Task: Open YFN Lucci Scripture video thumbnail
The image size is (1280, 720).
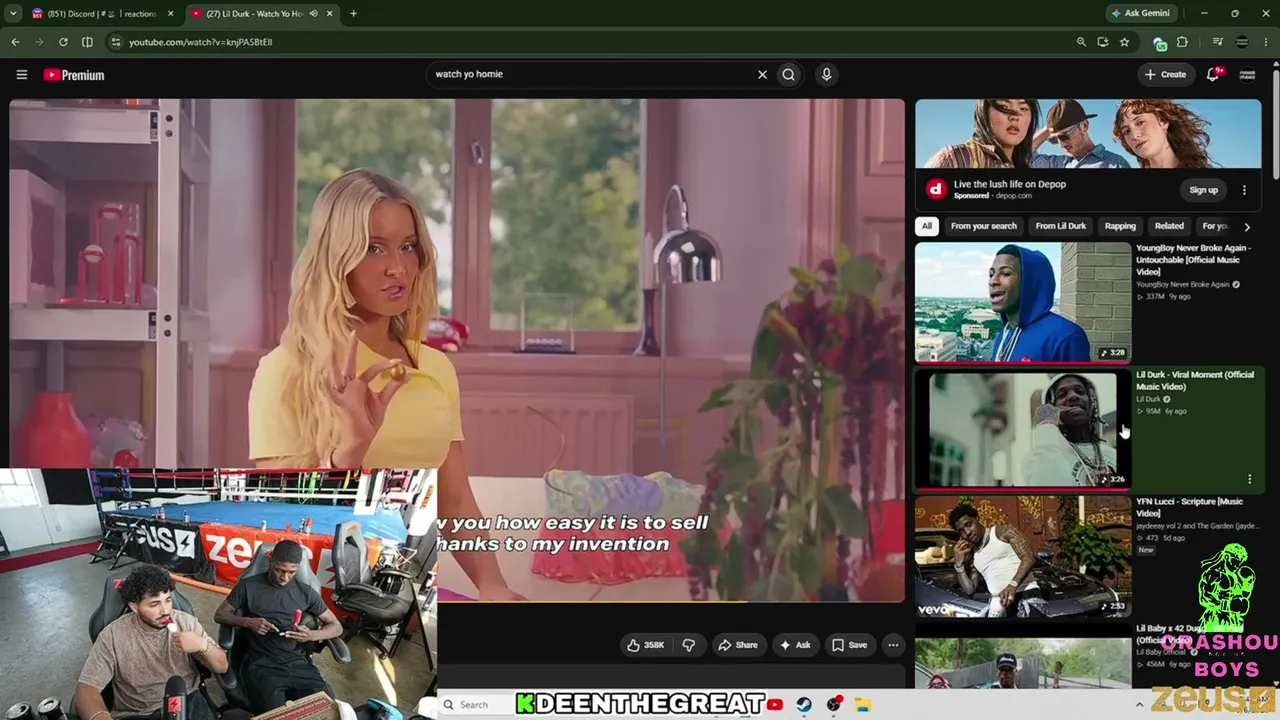Action: tap(1022, 556)
